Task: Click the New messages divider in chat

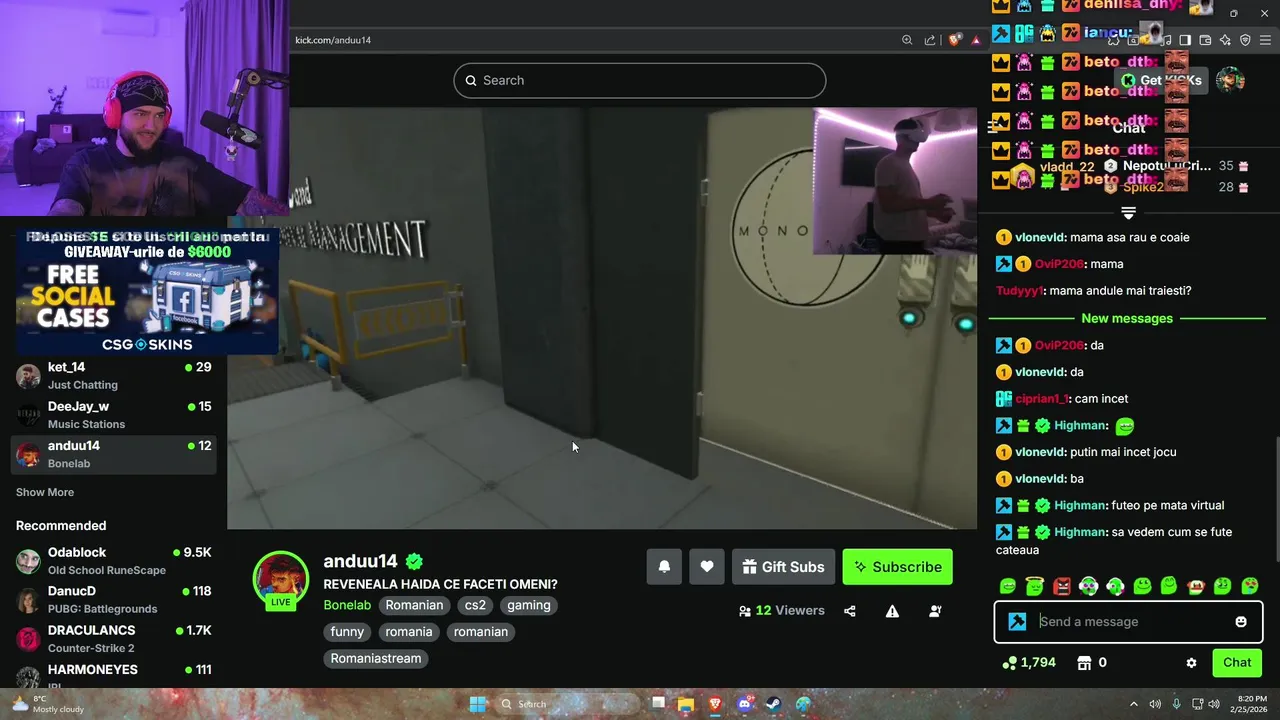Action: coord(1127,318)
